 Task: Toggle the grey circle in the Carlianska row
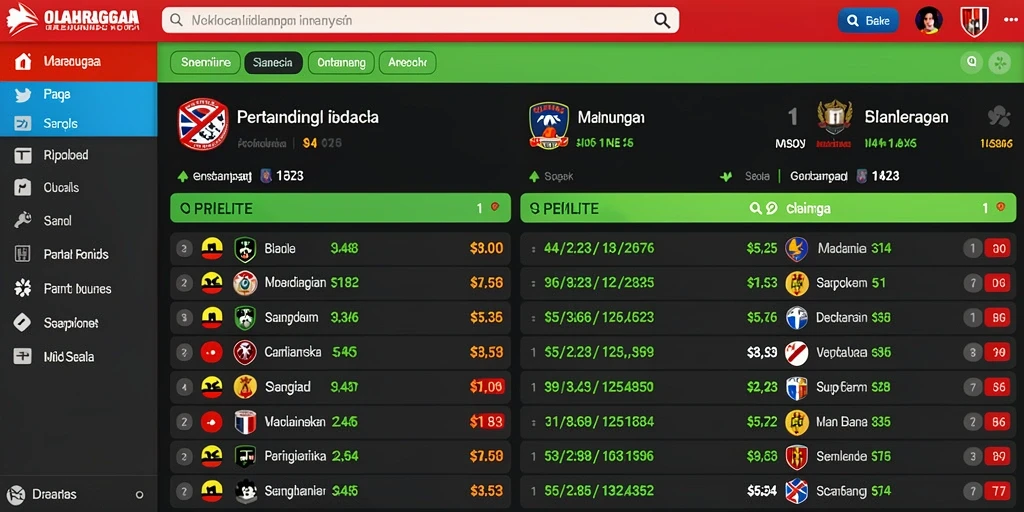coord(184,353)
